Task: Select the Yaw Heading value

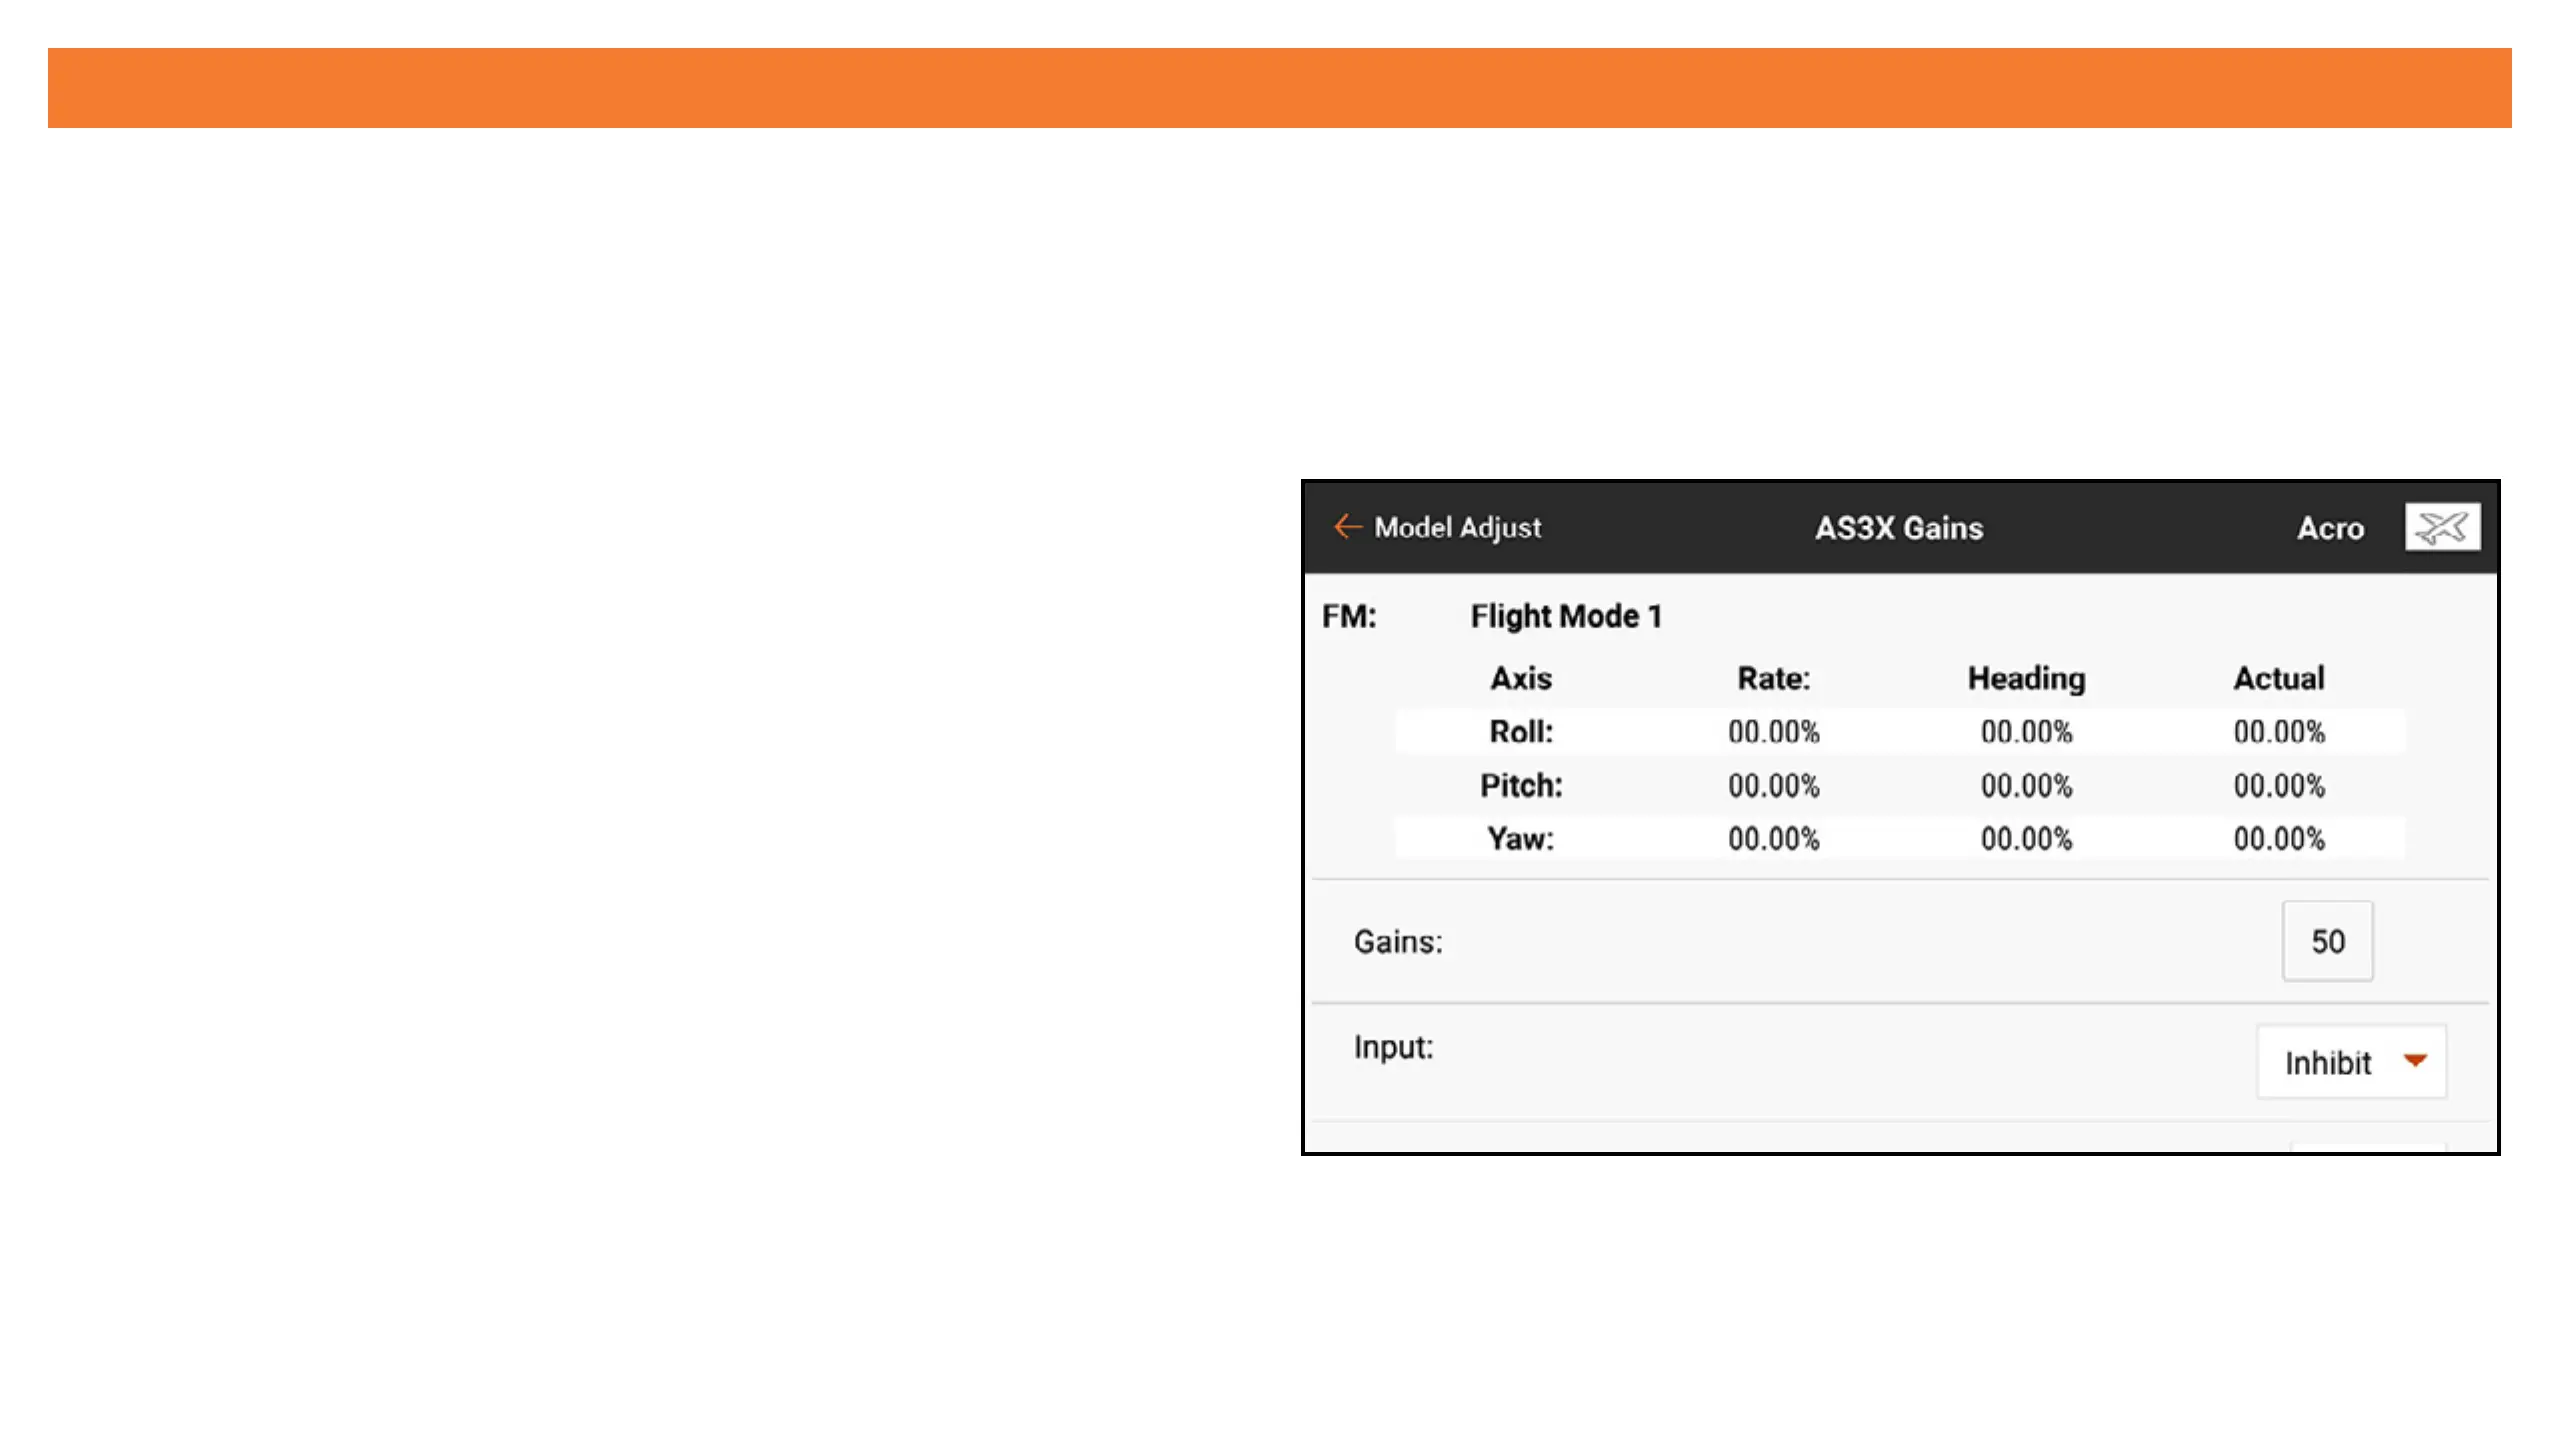Action: (2026, 839)
